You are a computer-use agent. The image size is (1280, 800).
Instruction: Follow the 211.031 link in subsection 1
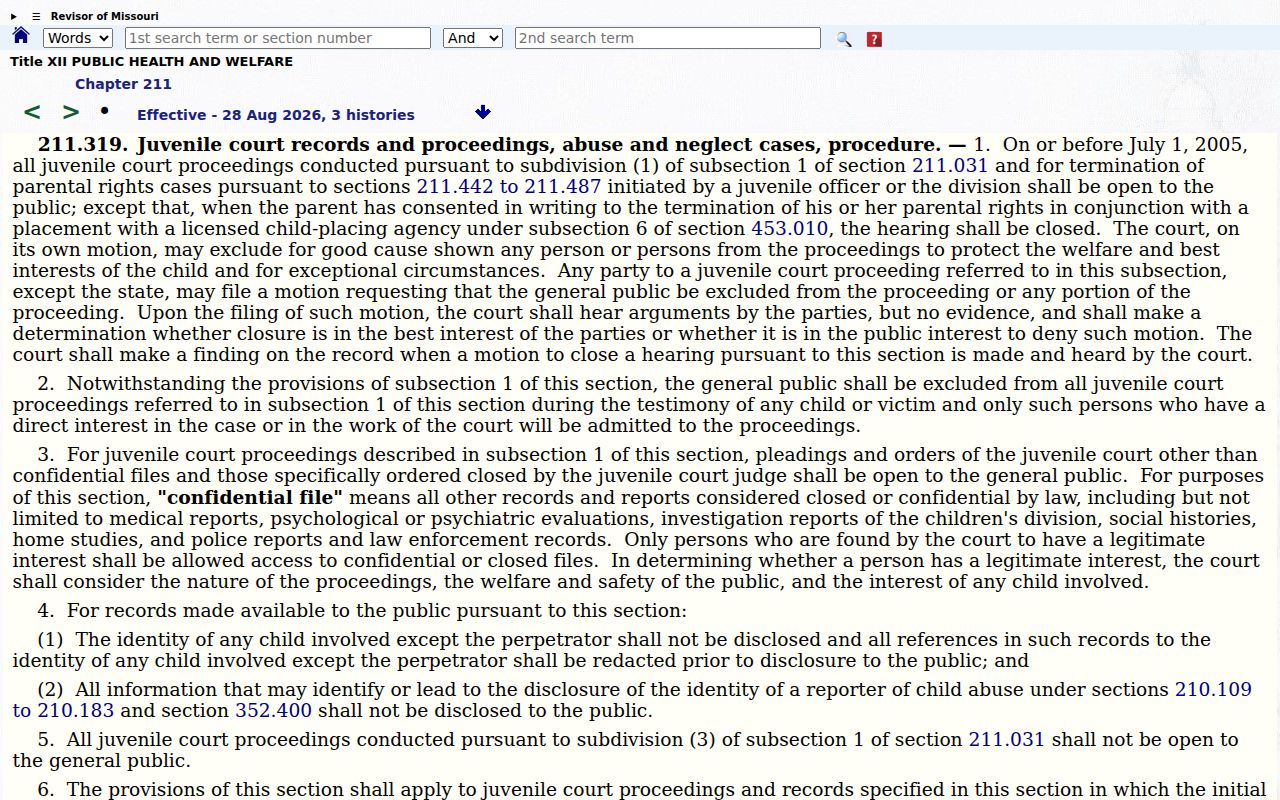click(x=950, y=166)
